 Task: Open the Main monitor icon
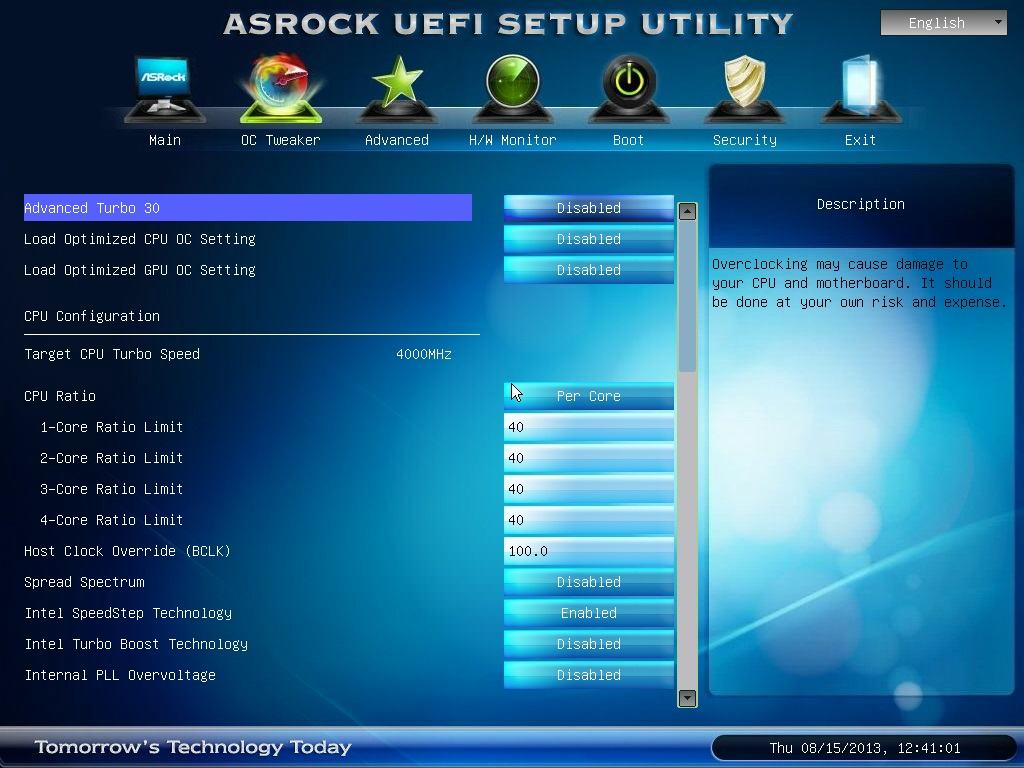click(164, 90)
